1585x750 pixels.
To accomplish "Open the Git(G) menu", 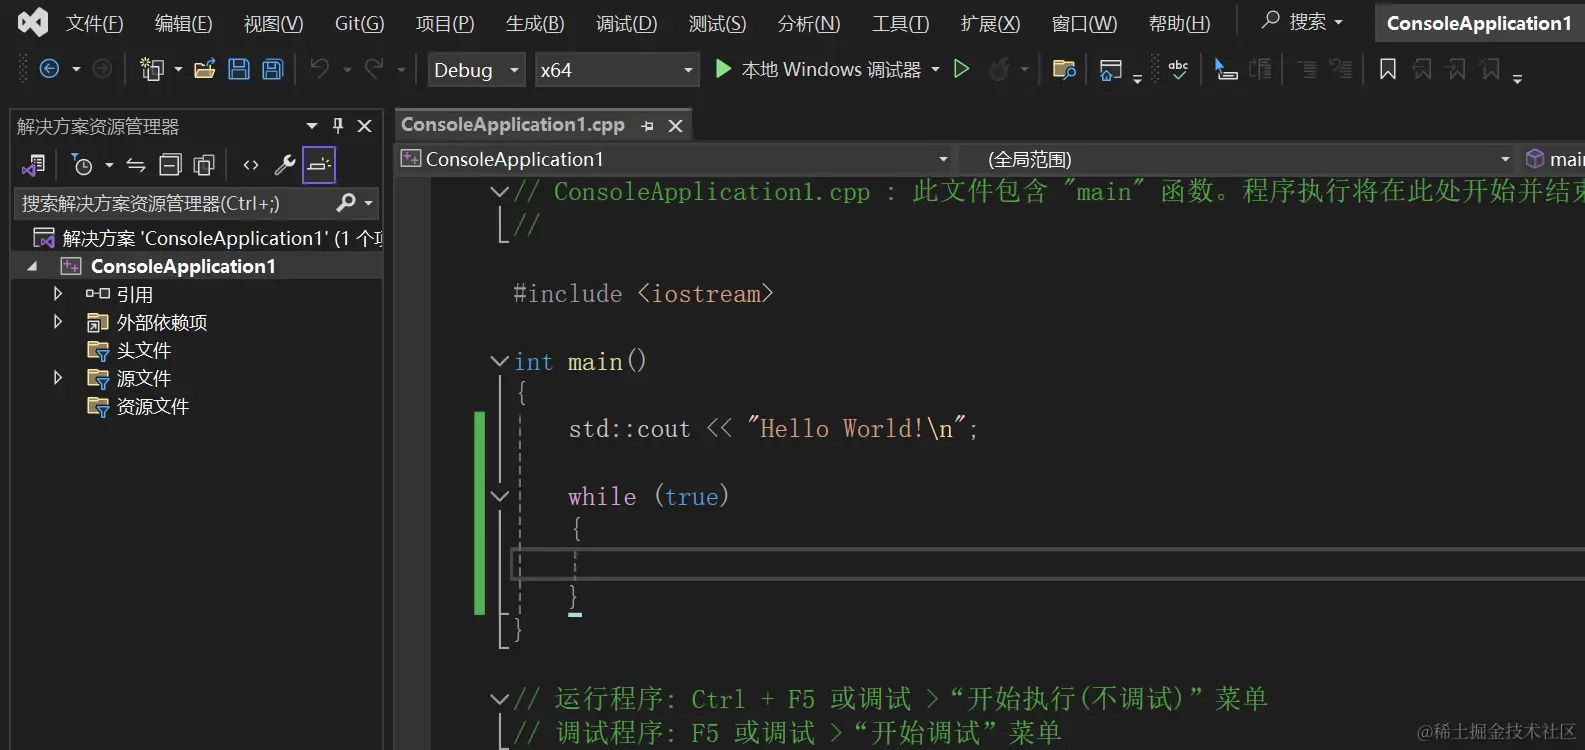I will (x=359, y=23).
